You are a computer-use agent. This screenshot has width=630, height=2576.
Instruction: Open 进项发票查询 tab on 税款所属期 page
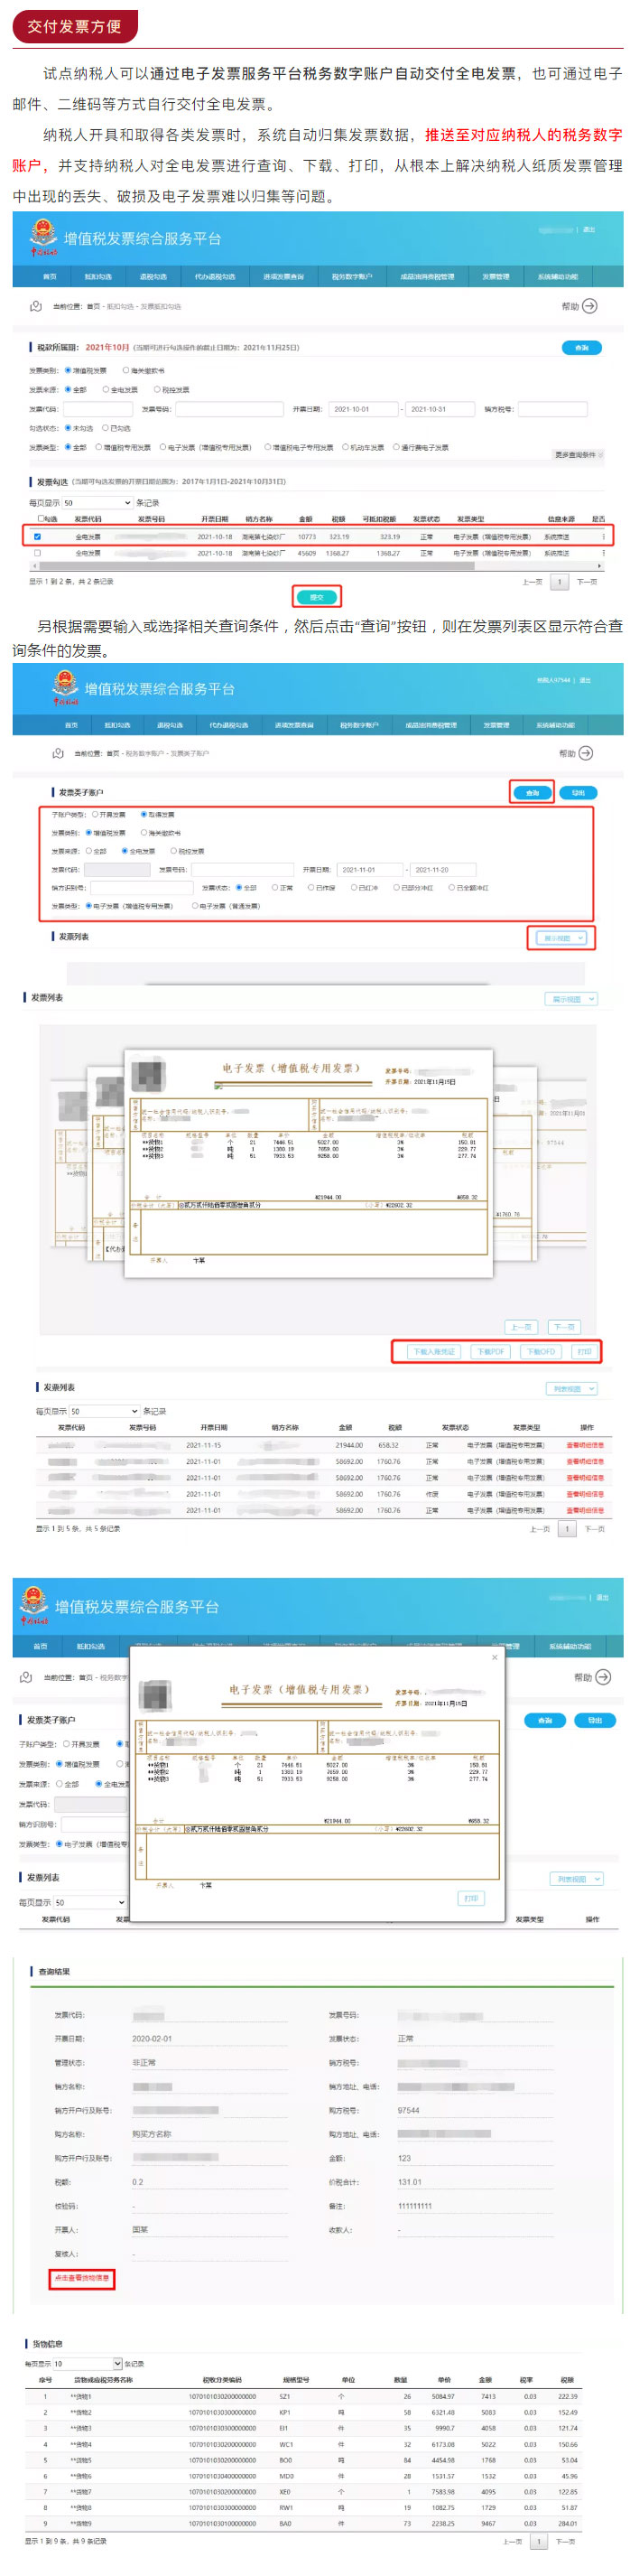pos(283,277)
